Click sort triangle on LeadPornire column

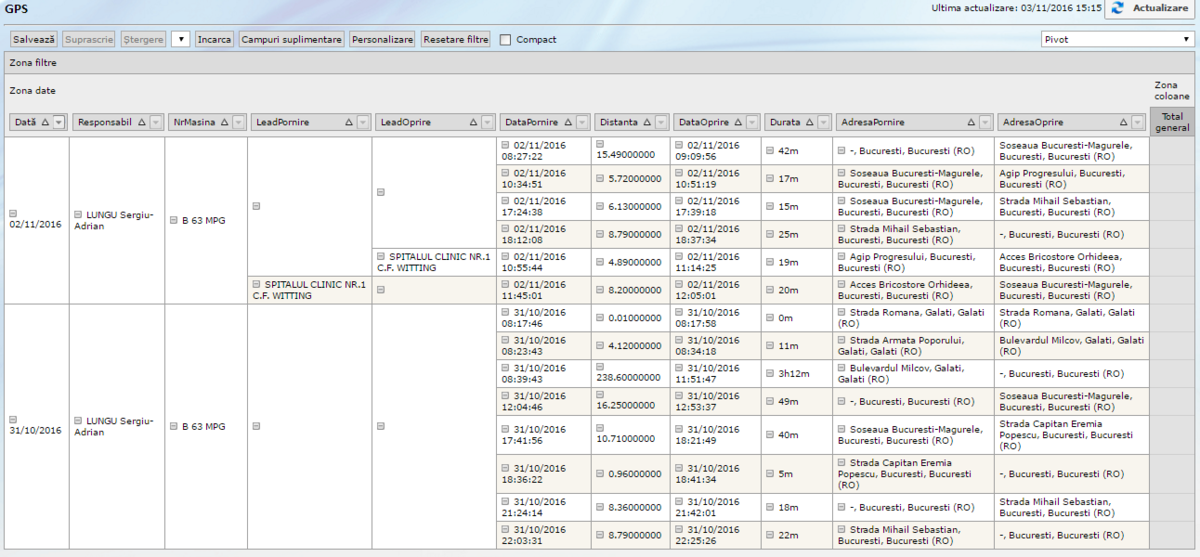click(349, 122)
